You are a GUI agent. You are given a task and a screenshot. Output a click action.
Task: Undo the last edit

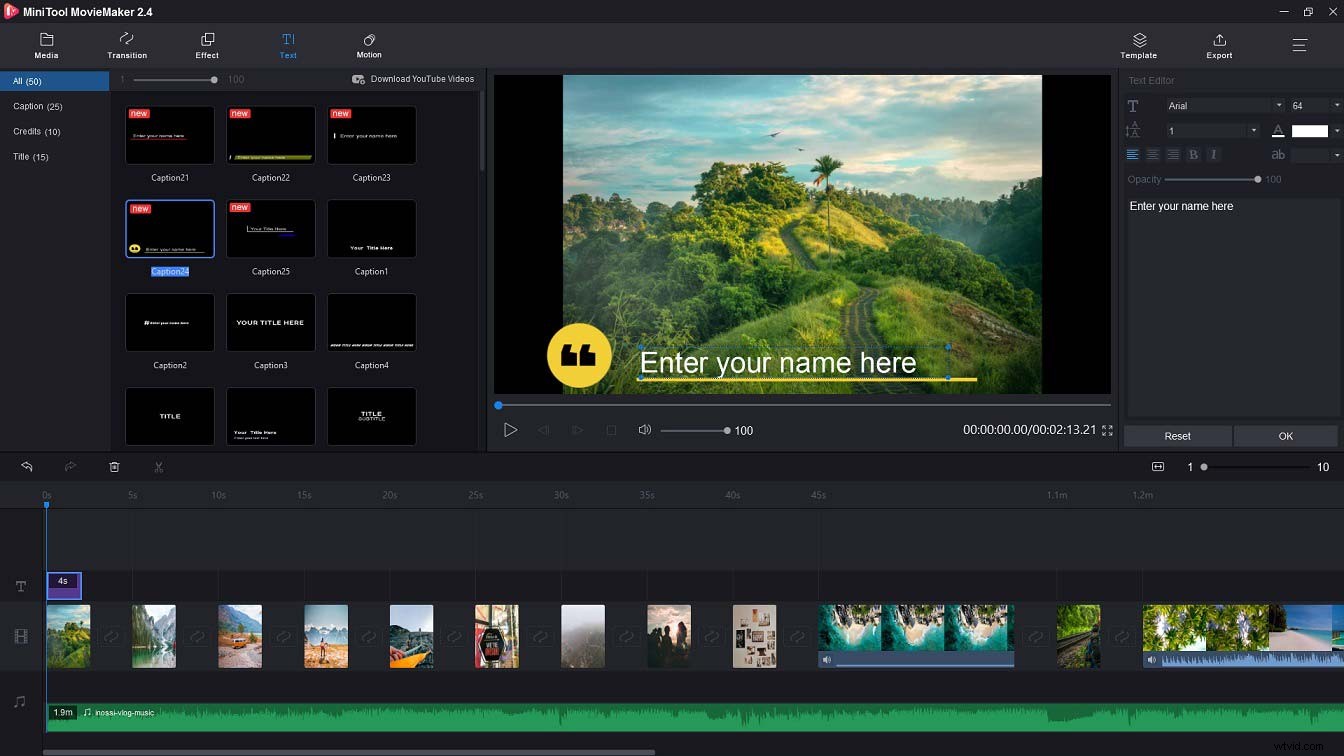tap(26, 466)
